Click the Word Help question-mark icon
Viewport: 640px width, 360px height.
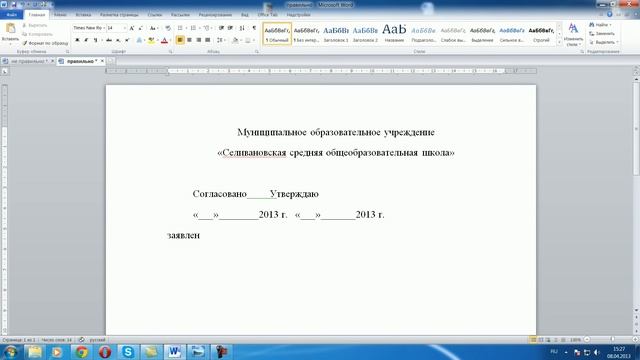coord(609,15)
